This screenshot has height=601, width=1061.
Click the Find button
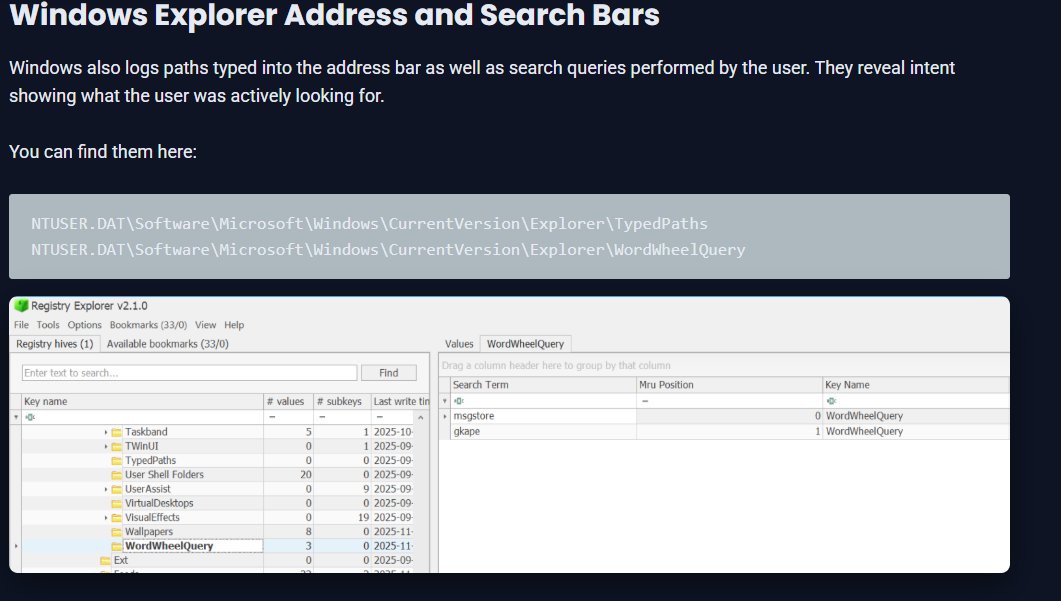[388, 373]
